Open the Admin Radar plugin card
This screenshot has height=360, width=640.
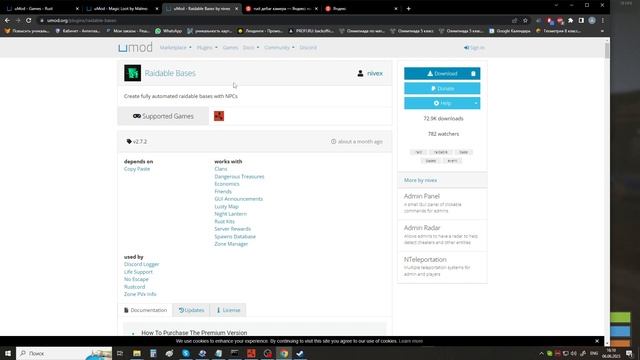[x=442, y=235]
